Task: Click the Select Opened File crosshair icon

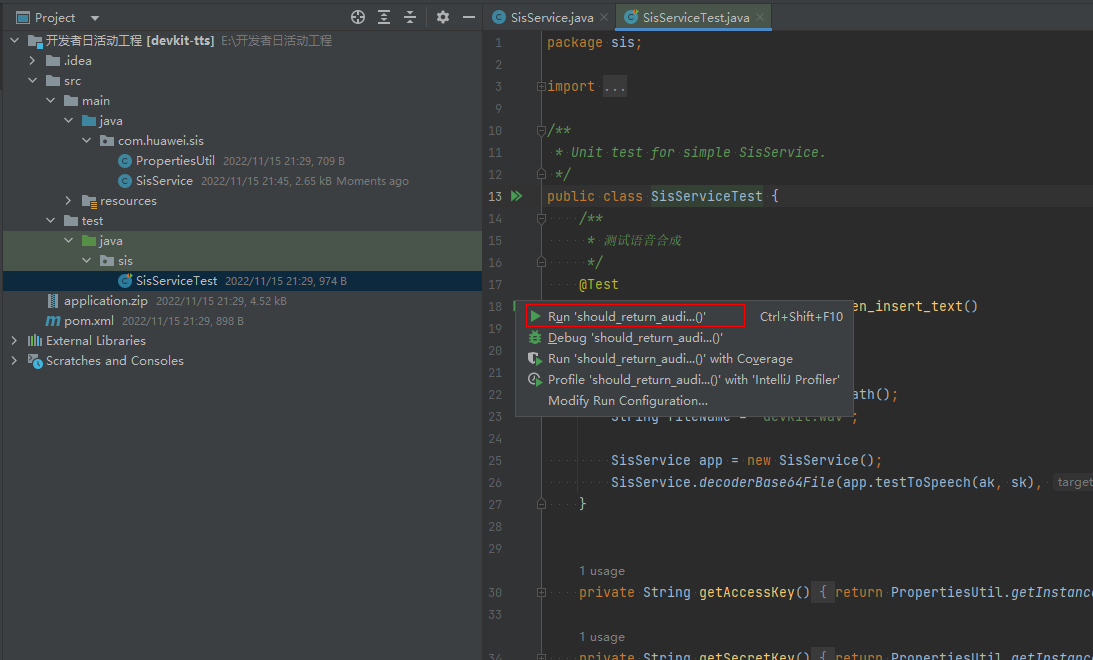Action: pos(358,17)
